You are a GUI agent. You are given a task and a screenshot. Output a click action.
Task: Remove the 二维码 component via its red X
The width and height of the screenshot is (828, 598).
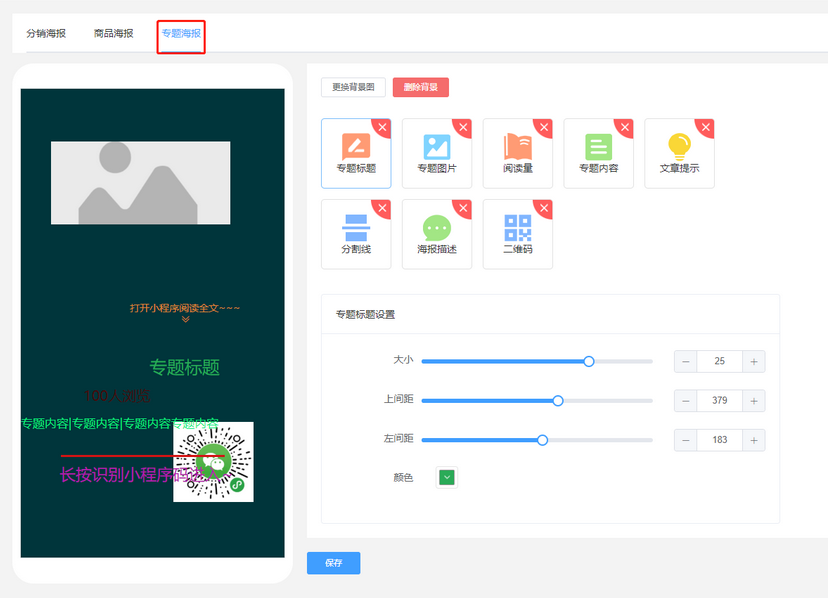click(x=545, y=206)
